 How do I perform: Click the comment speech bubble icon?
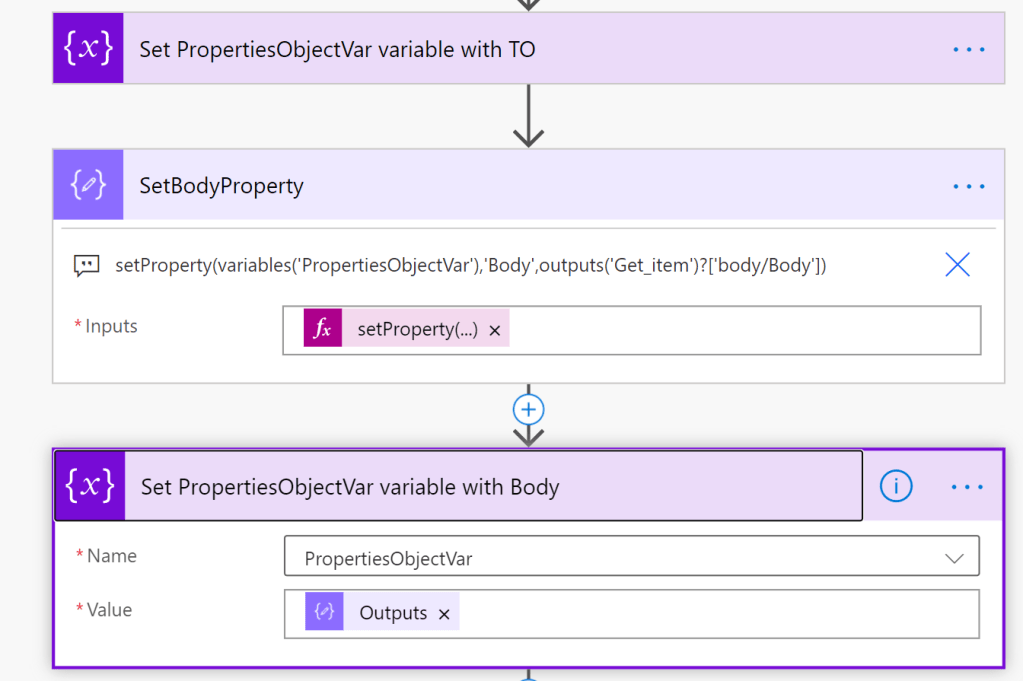pyautogui.click(x=87, y=265)
